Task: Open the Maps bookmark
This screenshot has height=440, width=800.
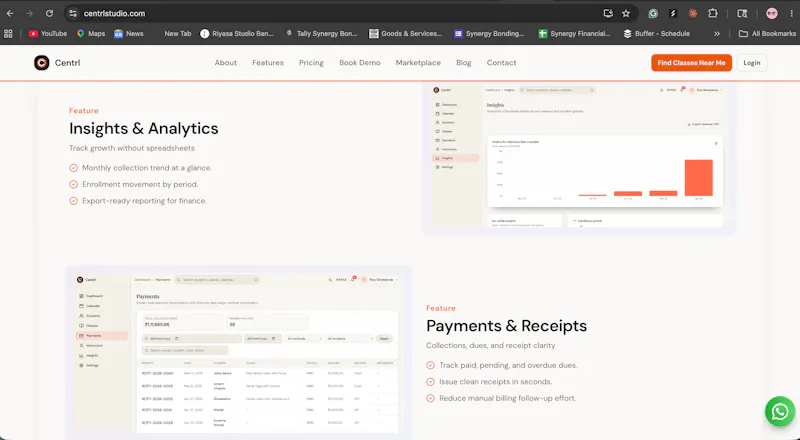Action: click(x=91, y=34)
